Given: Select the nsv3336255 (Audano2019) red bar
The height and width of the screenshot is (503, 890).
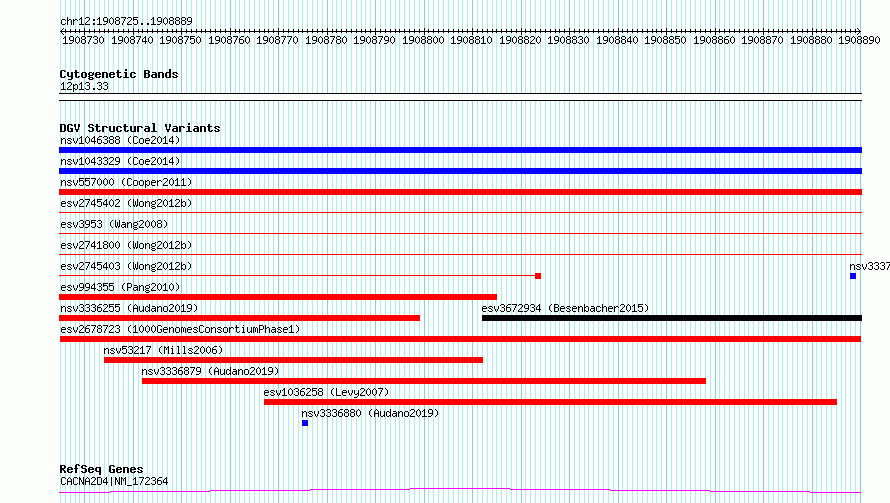Looking at the screenshot, I should pyautogui.click(x=240, y=318).
